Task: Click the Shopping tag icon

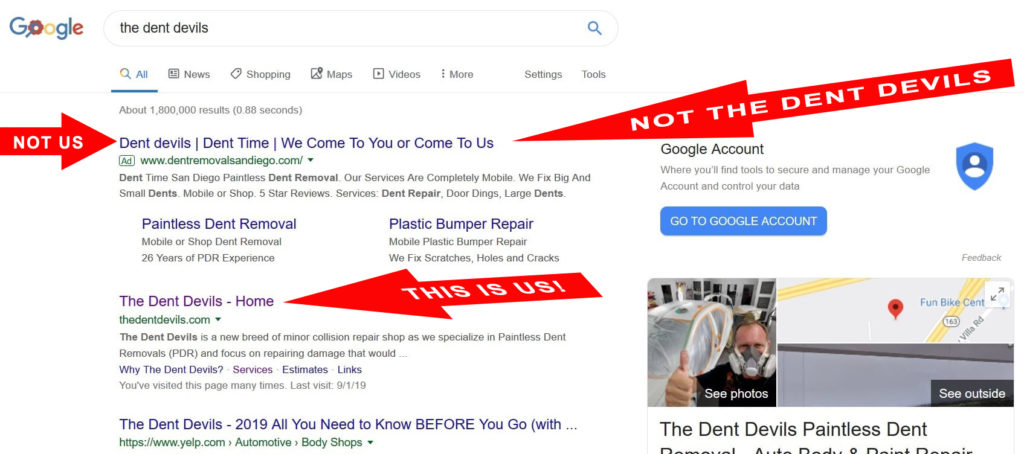Action: tap(236, 74)
